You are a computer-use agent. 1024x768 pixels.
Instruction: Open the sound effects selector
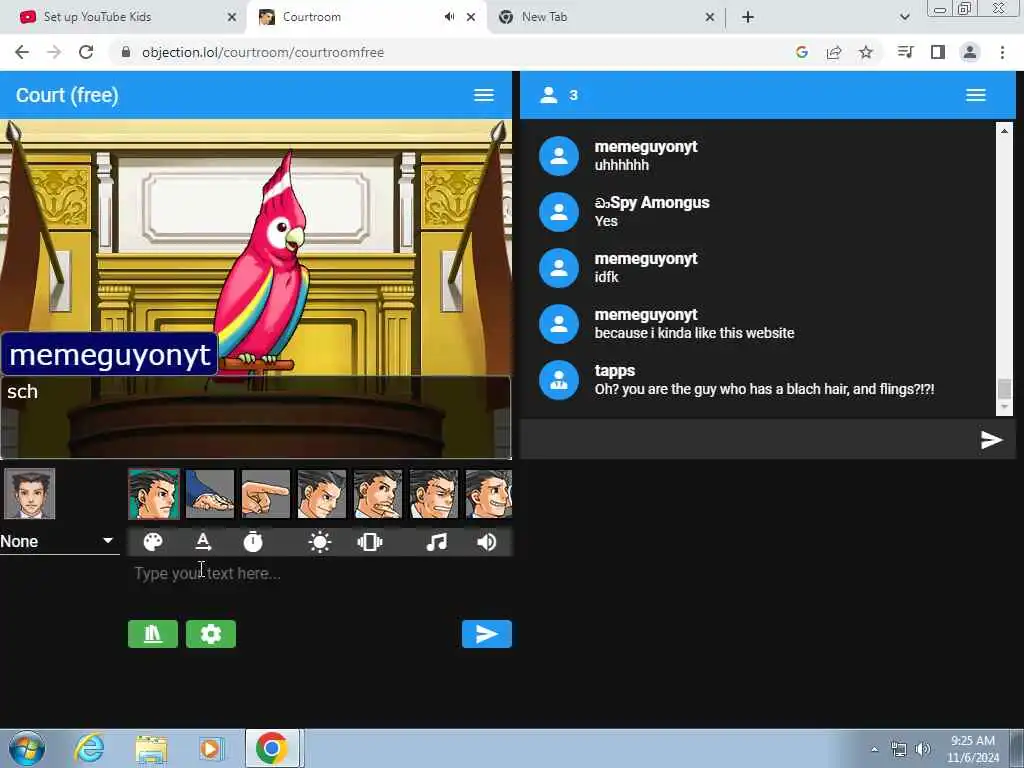click(x=487, y=542)
